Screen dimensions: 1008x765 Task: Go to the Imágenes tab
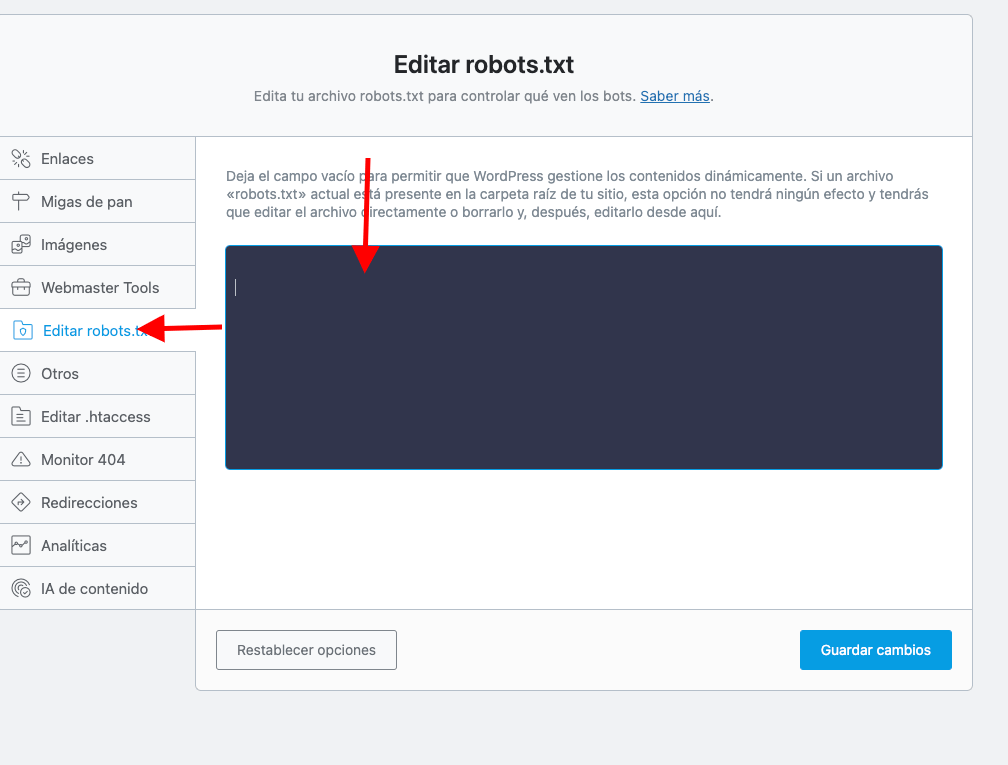click(x=97, y=244)
